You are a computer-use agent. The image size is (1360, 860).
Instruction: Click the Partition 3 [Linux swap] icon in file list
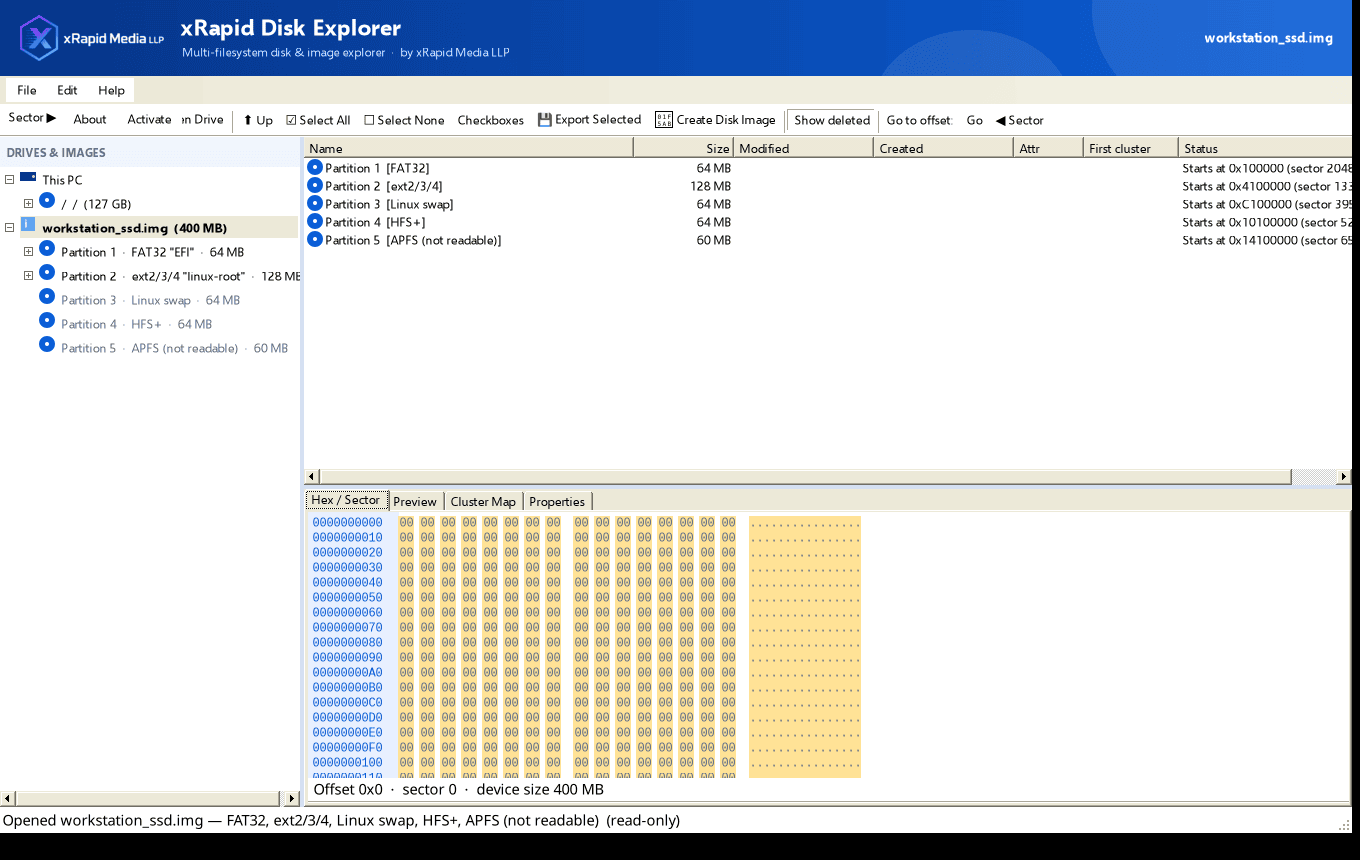click(315, 203)
